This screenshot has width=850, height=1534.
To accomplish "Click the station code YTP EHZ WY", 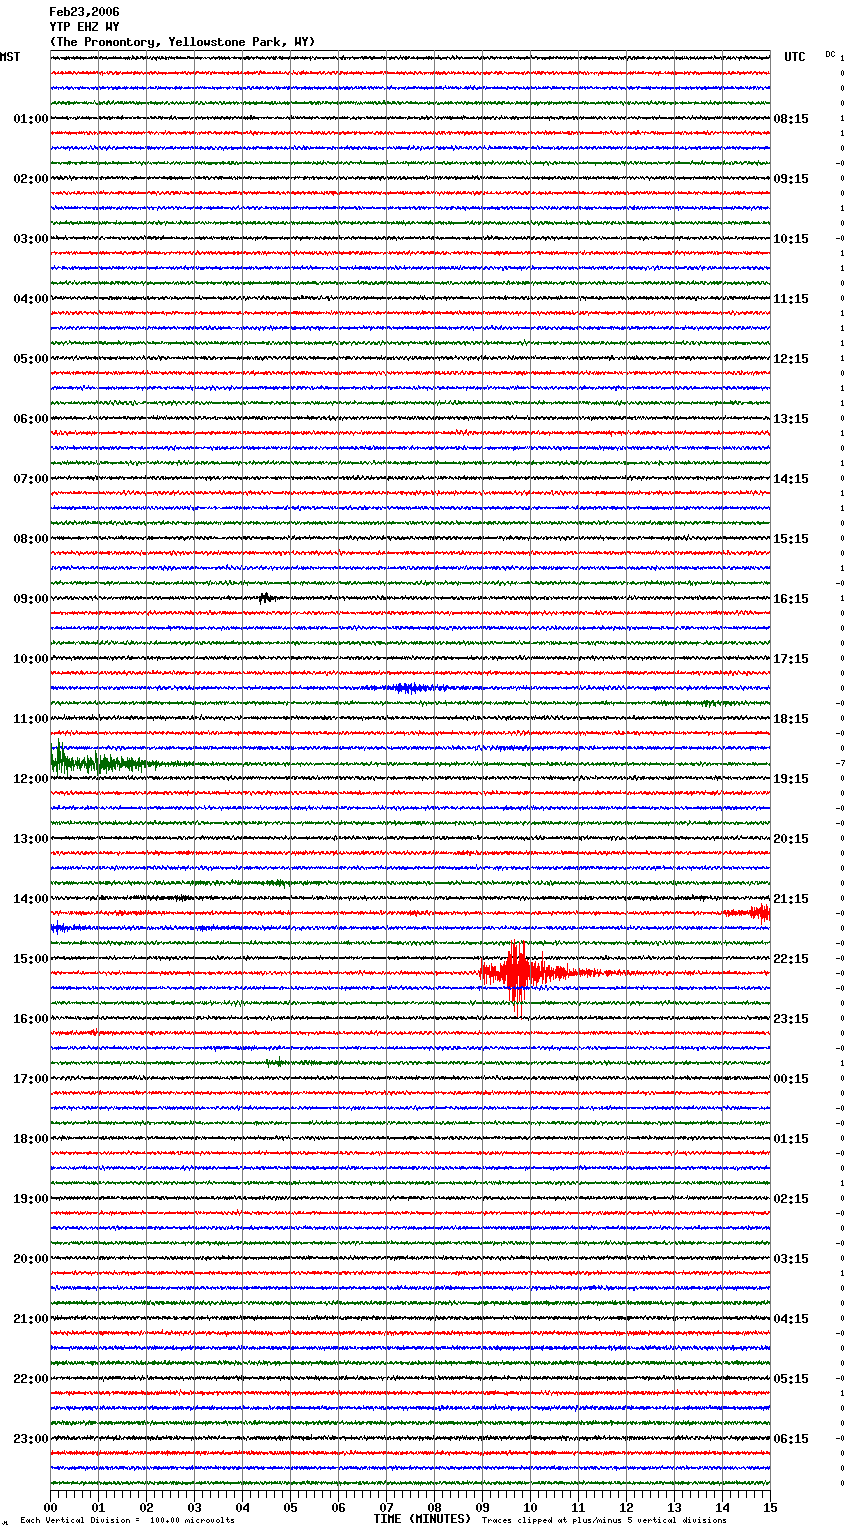I will pos(84,27).
